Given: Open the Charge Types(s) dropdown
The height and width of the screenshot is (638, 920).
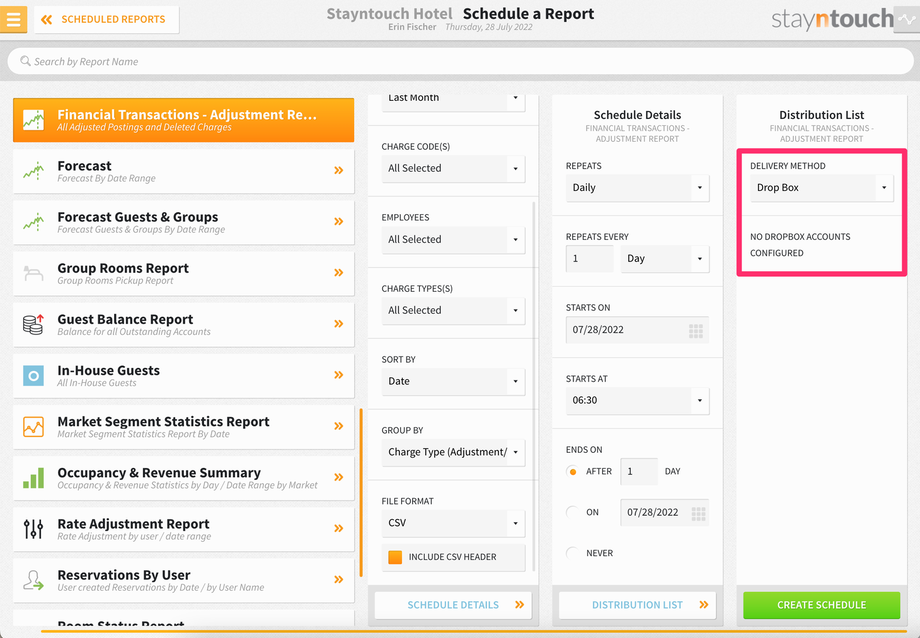Looking at the screenshot, I should [453, 310].
